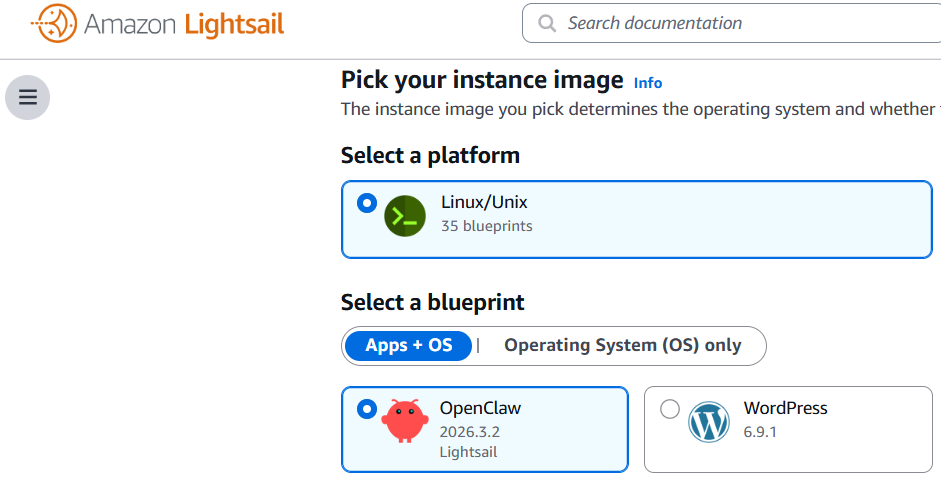Click the magnifying glass search icon
Screen dimensions: 941x478
(x=546, y=23)
